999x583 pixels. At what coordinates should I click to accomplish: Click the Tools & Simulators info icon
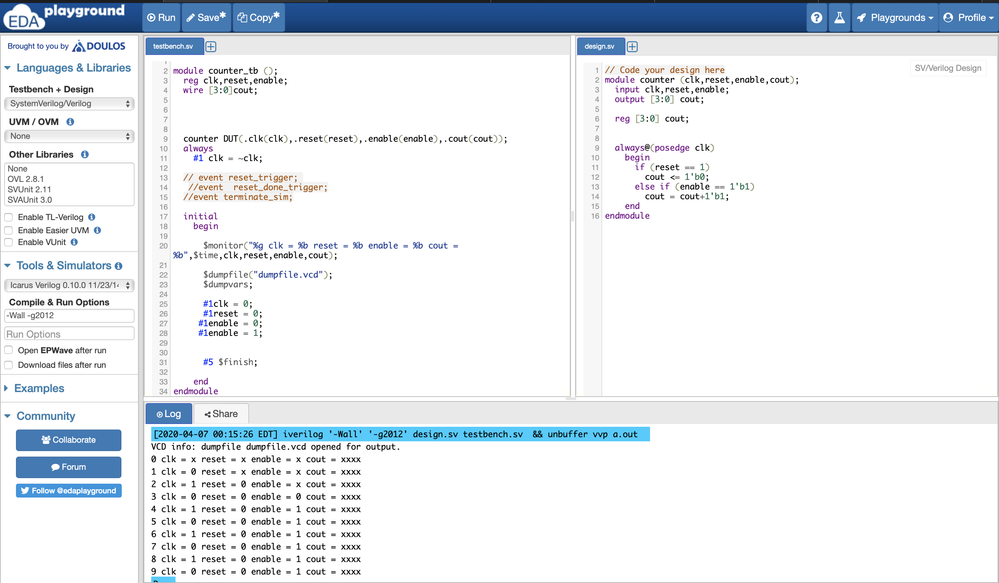(119, 266)
